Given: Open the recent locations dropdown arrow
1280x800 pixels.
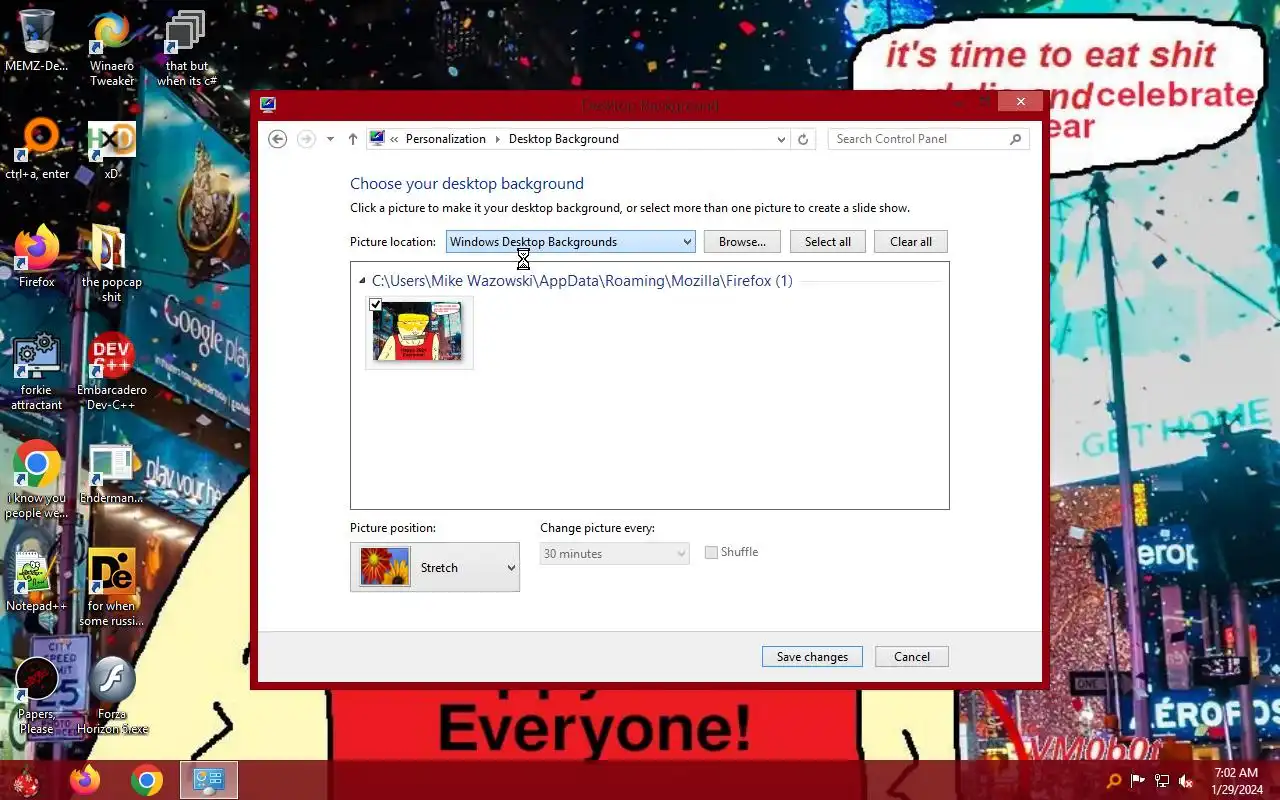Looking at the screenshot, I should [331, 139].
